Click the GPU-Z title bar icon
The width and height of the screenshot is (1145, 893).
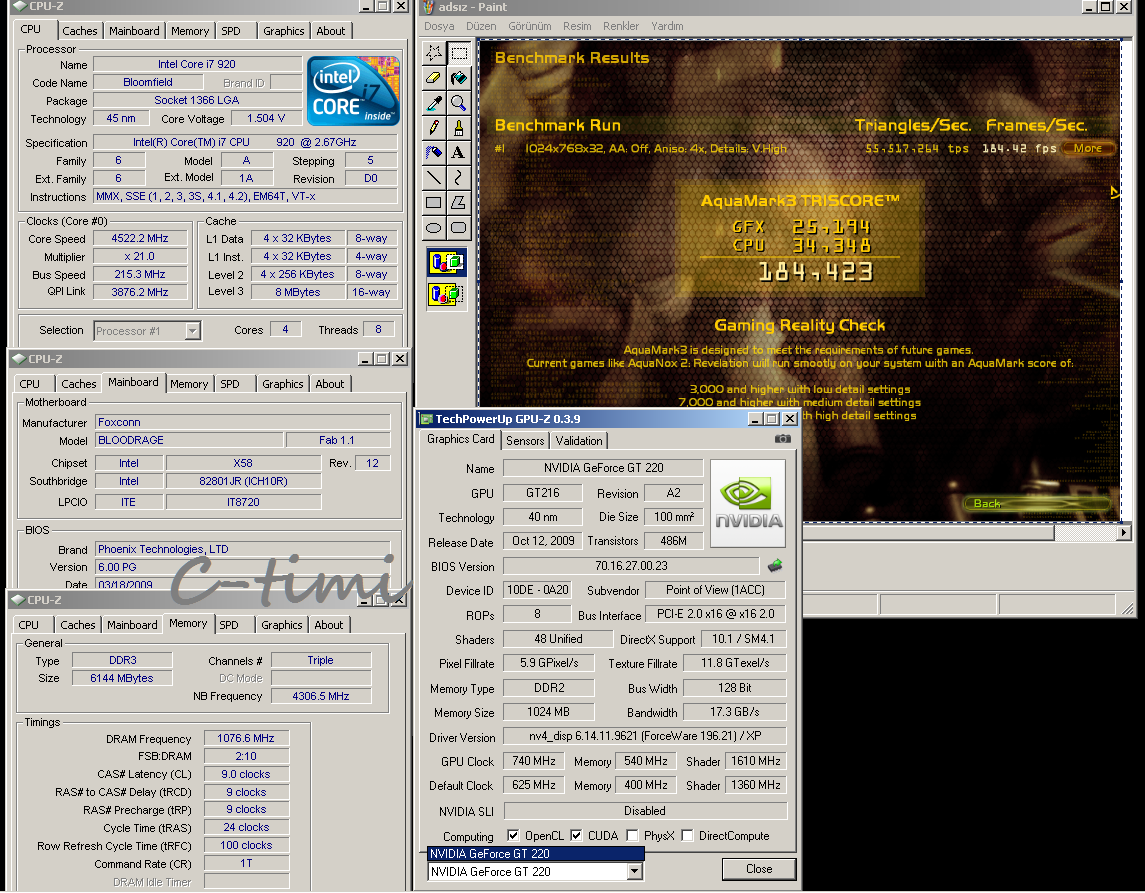pos(426,418)
